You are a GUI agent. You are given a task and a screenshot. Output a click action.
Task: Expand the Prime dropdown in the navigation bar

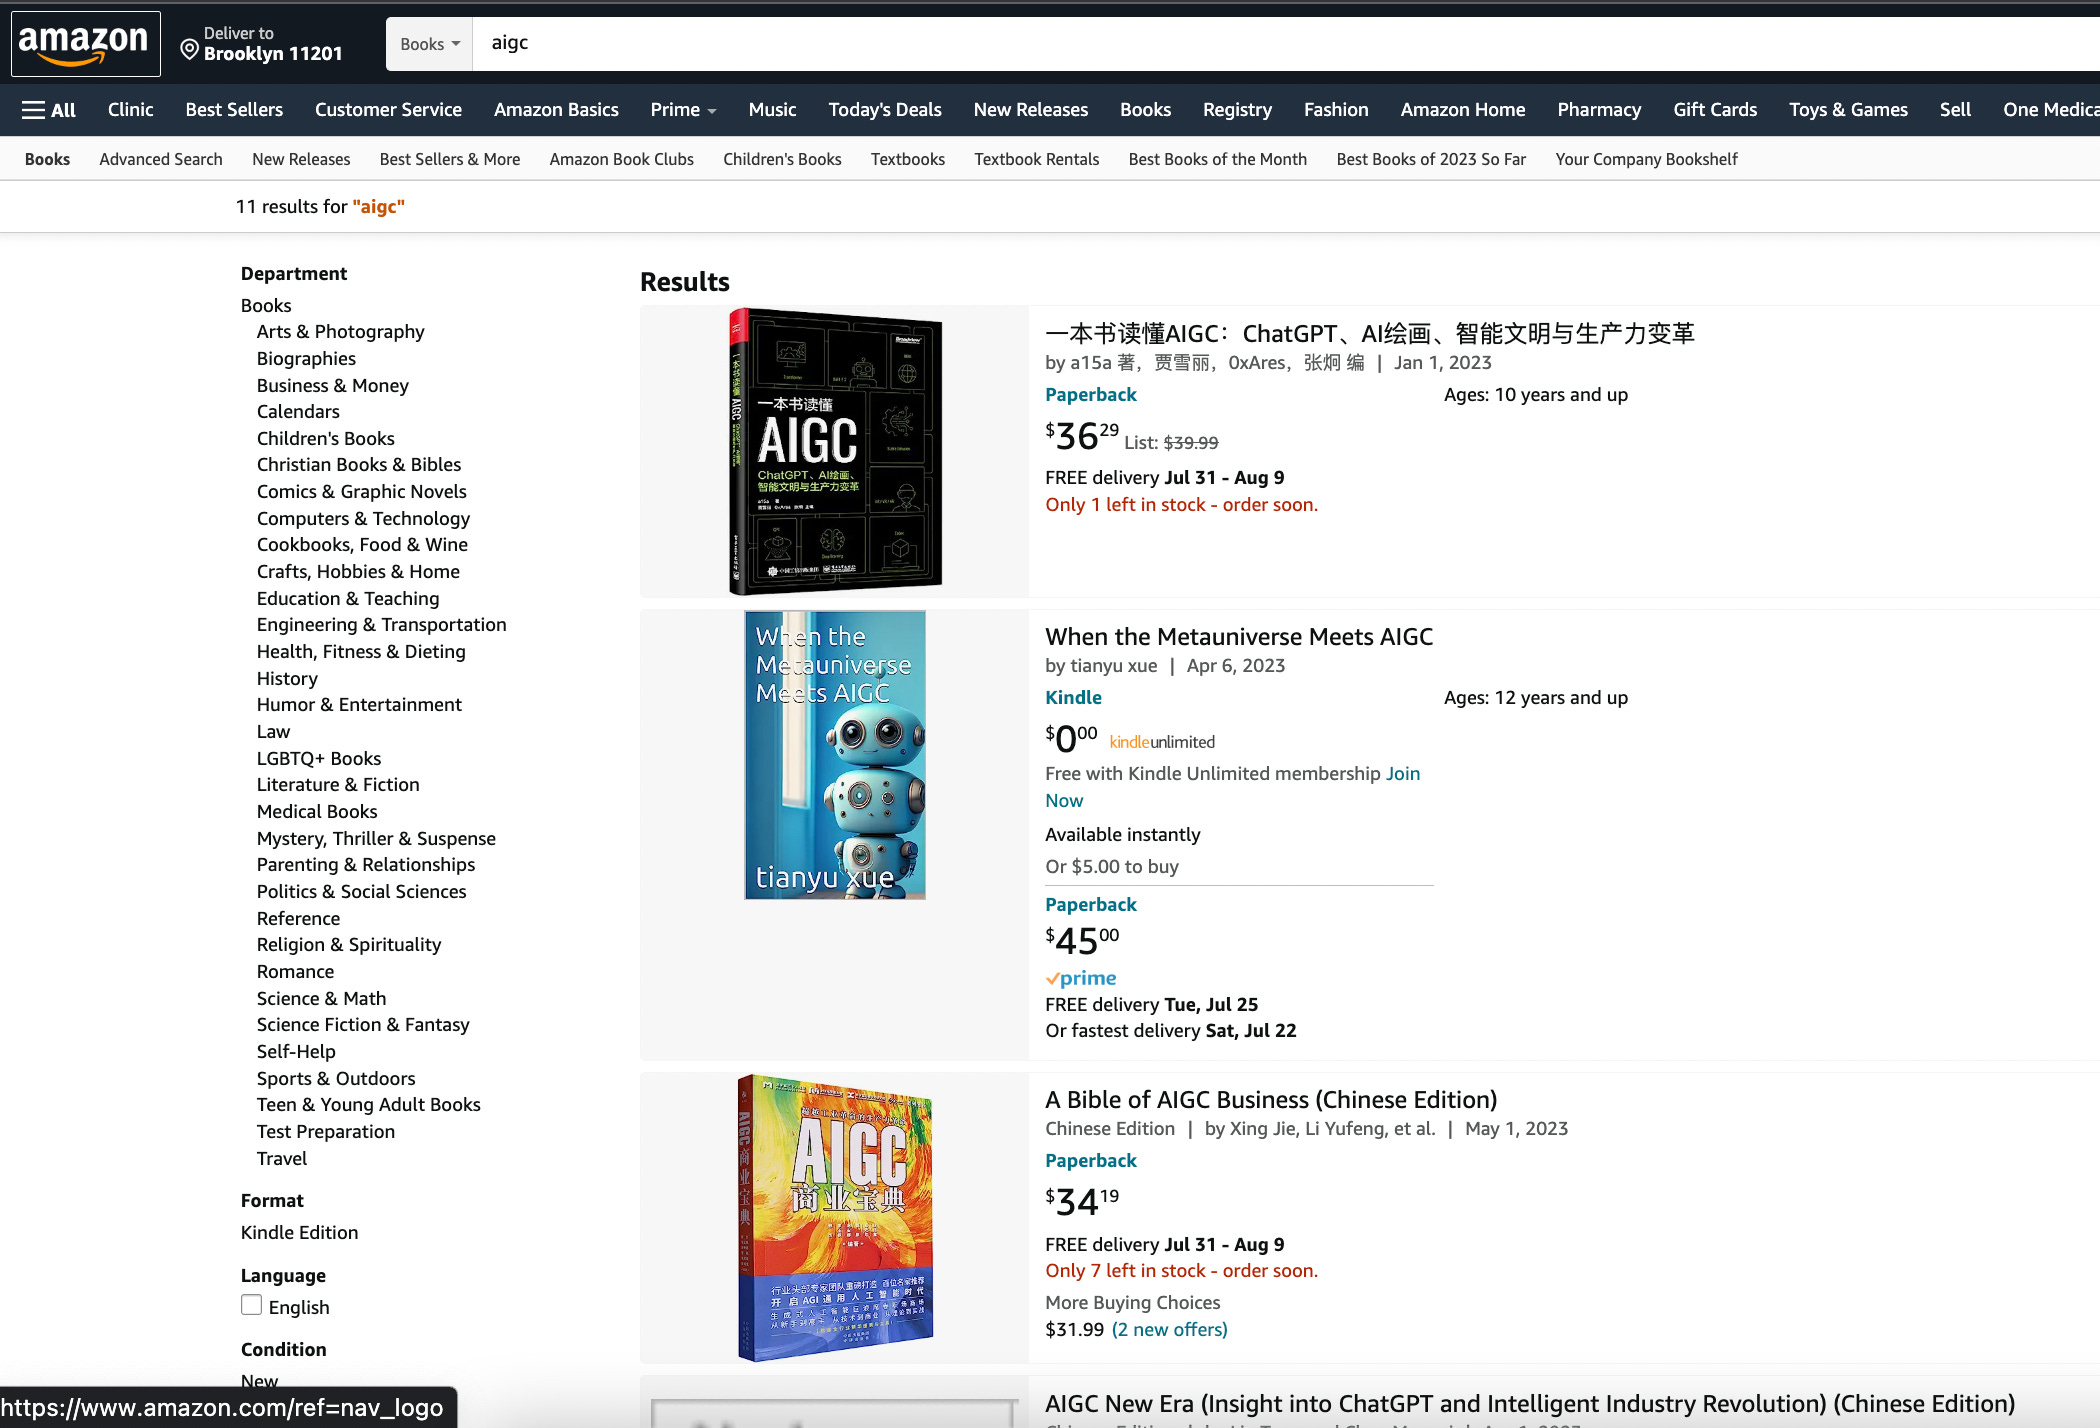pos(683,110)
